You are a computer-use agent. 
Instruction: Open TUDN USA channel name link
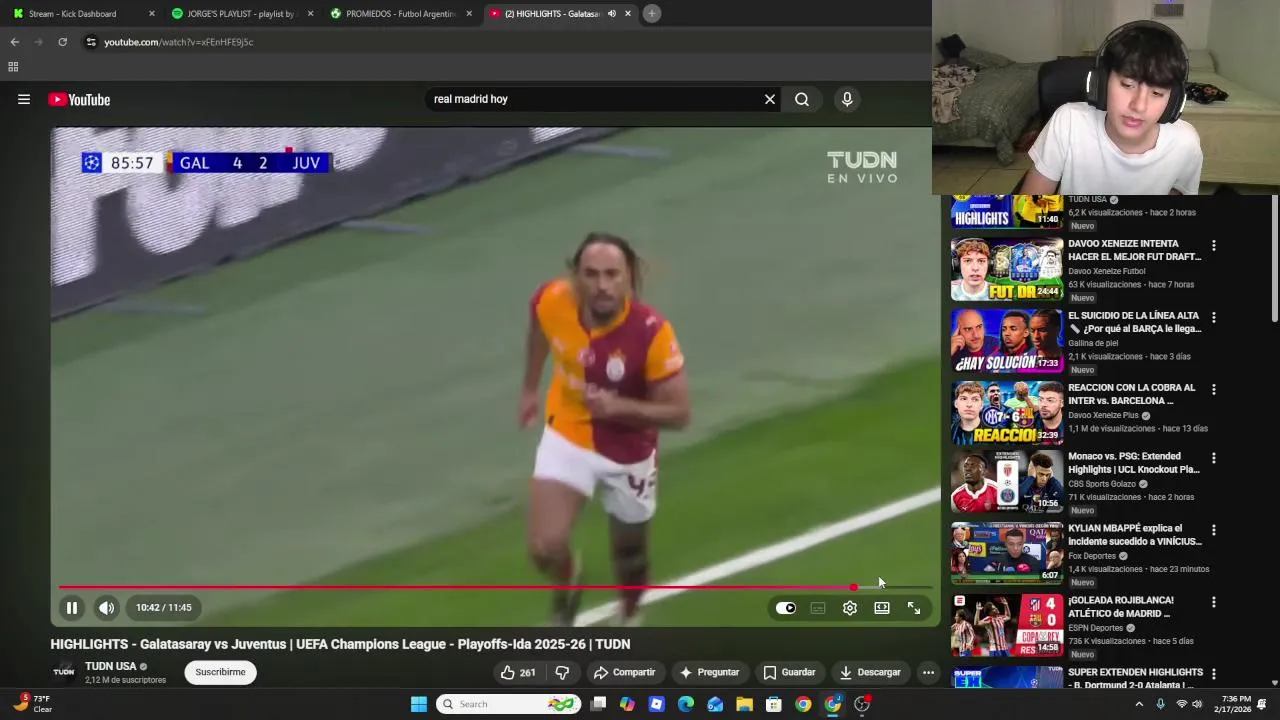110,666
